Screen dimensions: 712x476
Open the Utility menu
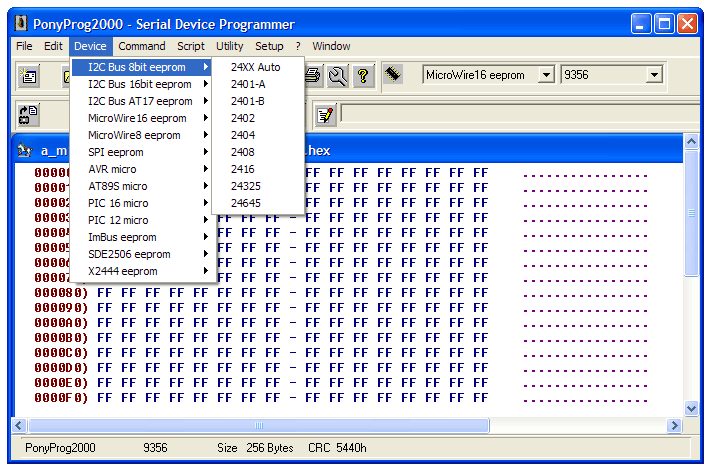(229, 46)
